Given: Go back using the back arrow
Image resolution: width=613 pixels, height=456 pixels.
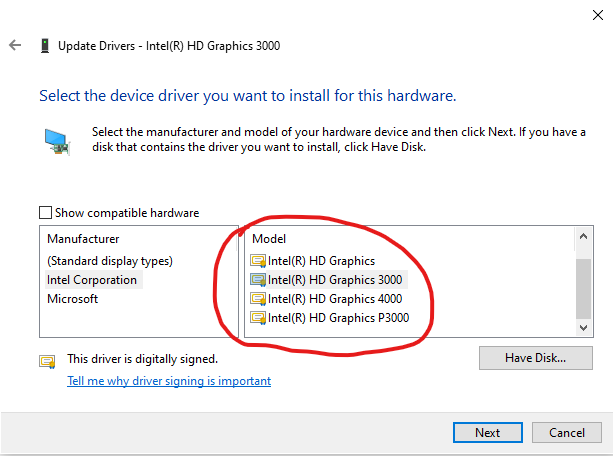Looking at the screenshot, I should coord(15,45).
